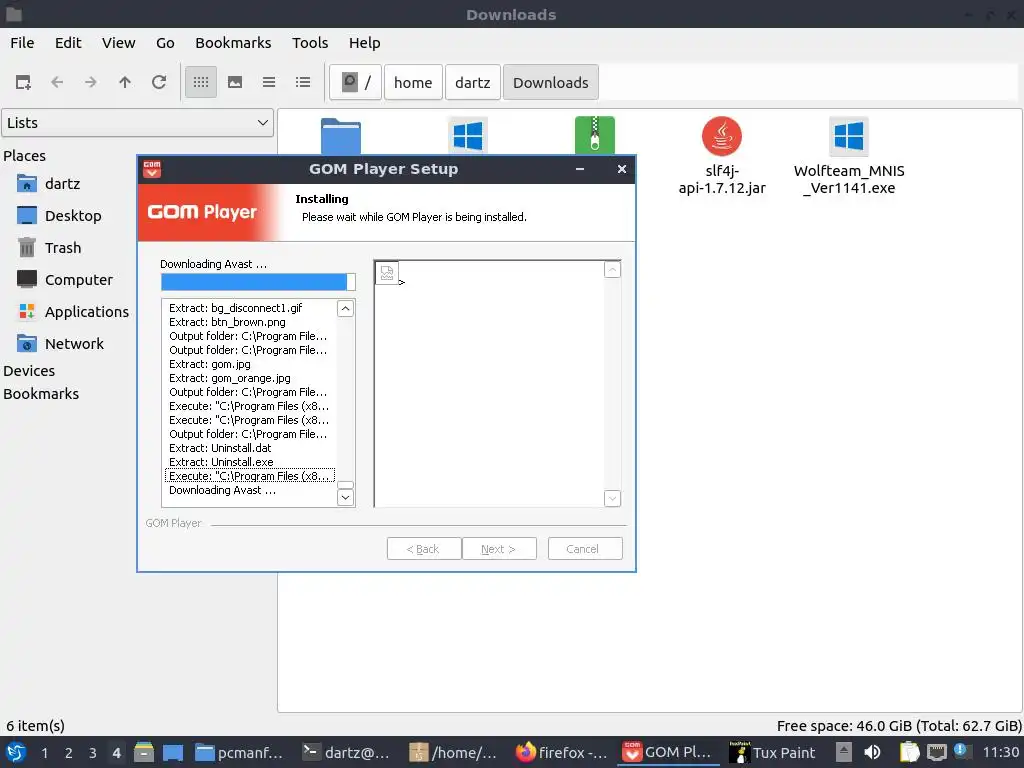Switch to workspace 3 on taskbar
This screenshot has width=1024, height=768.
point(93,753)
